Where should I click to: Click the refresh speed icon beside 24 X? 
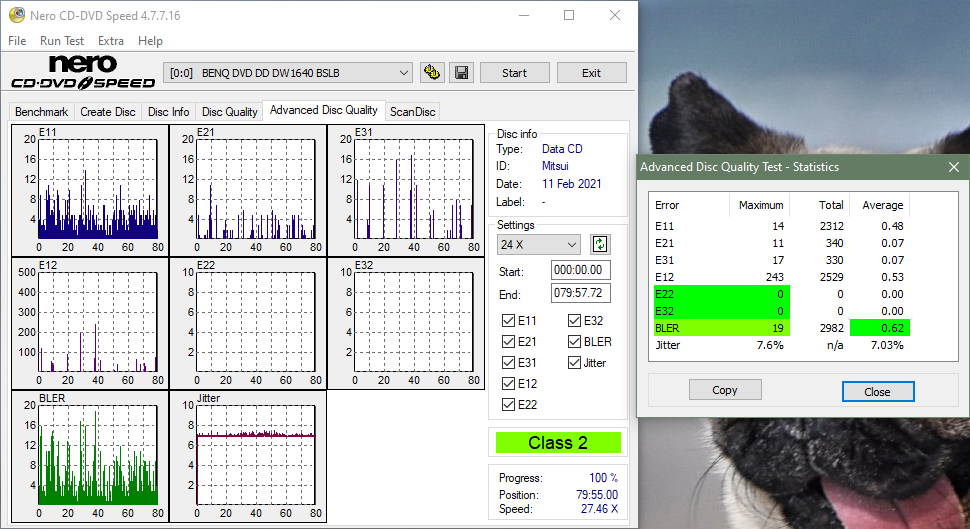click(x=599, y=244)
